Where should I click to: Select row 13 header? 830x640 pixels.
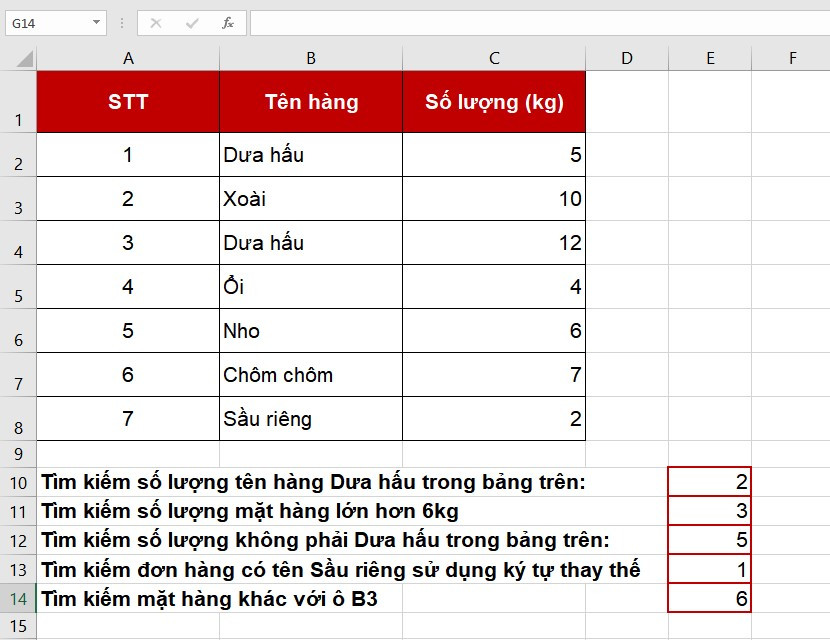(x=18, y=570)
